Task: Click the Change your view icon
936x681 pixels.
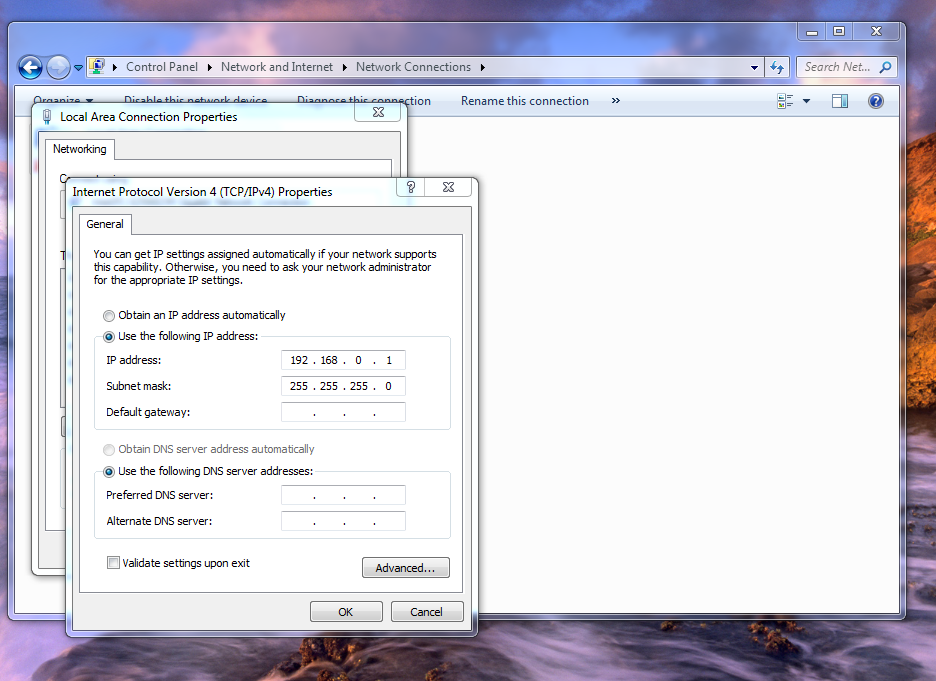Action: pyautogui.click(x=785, y=100)
